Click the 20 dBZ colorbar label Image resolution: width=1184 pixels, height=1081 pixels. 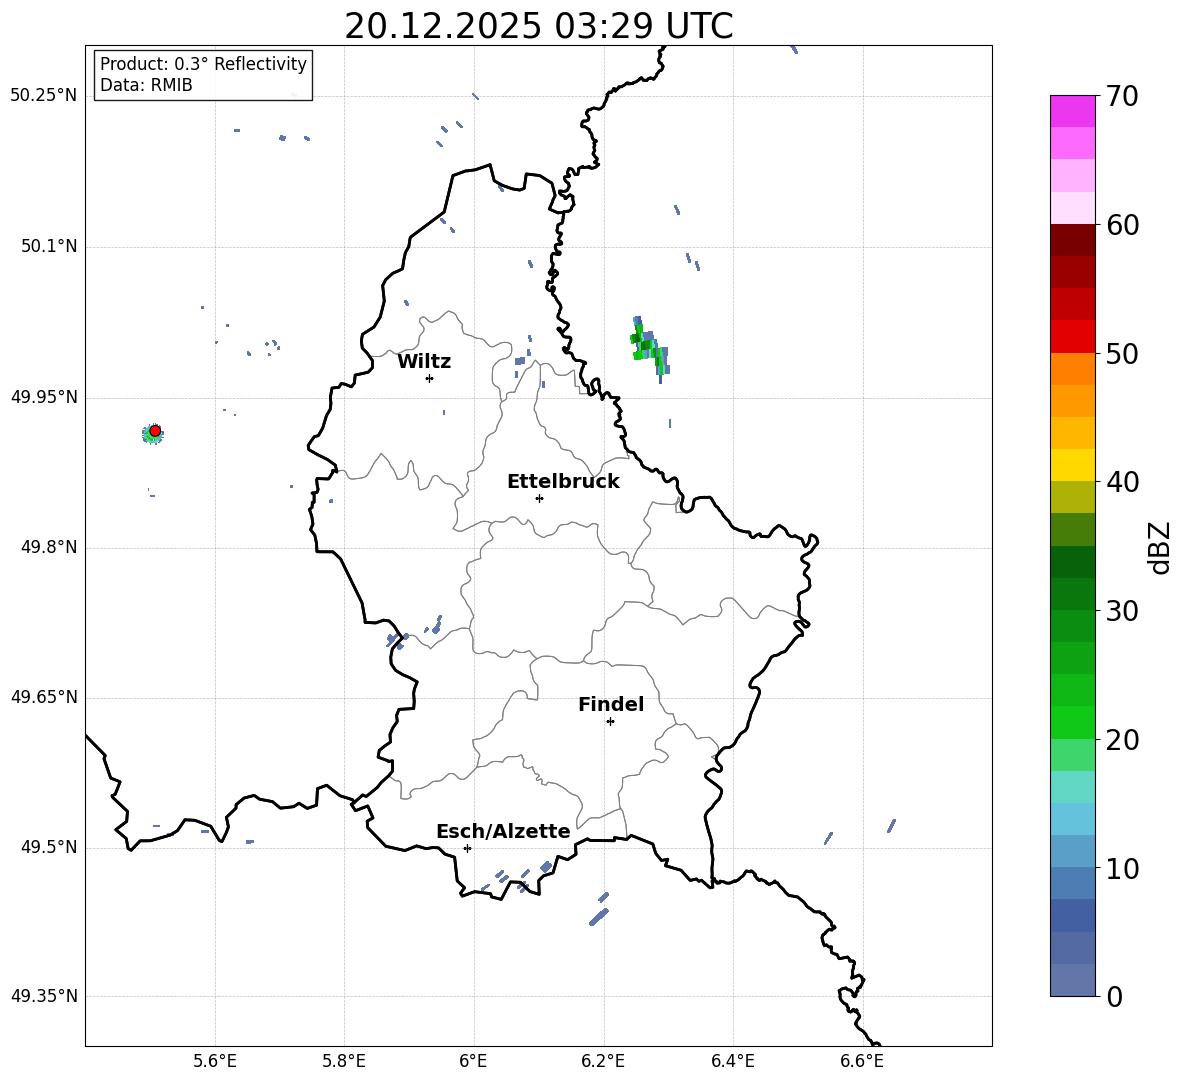1122,740
